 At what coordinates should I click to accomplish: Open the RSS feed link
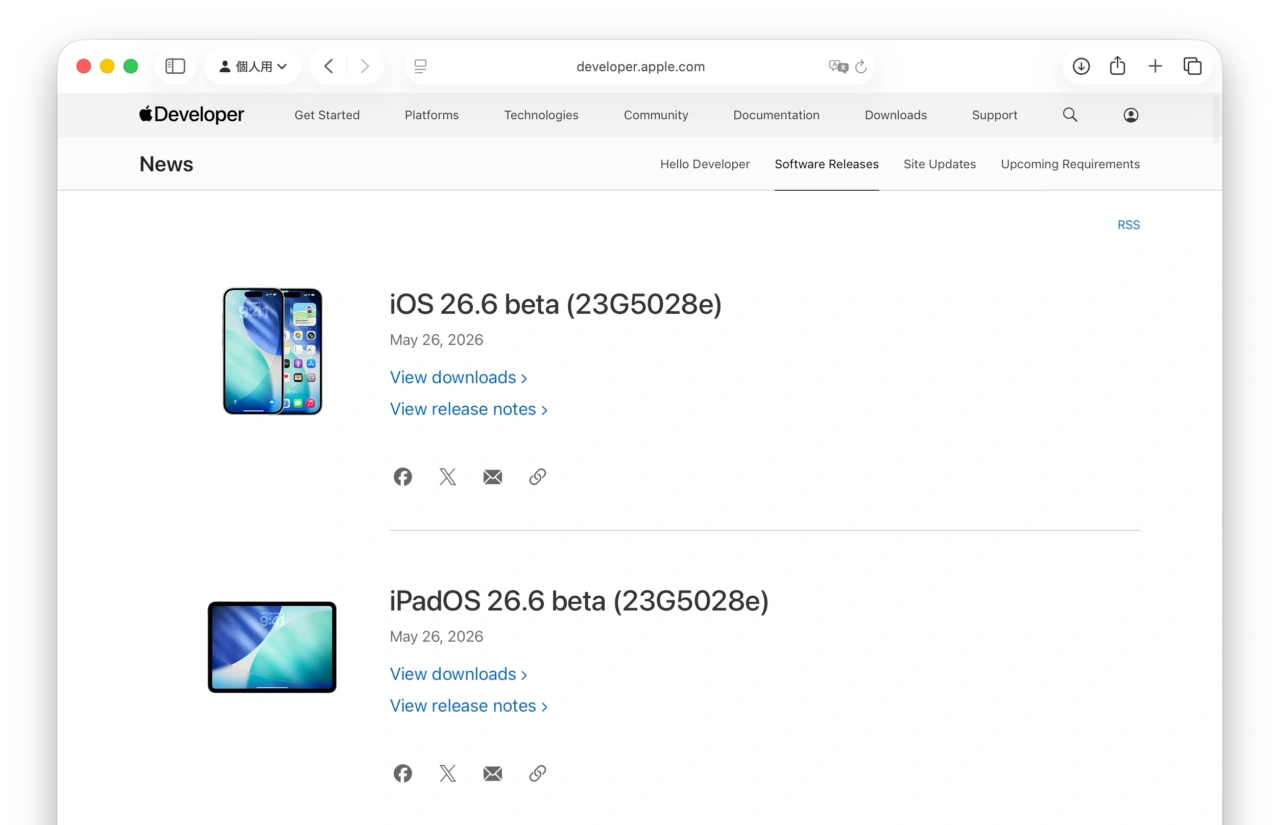pyautogui.click(x=1129, y=225)
